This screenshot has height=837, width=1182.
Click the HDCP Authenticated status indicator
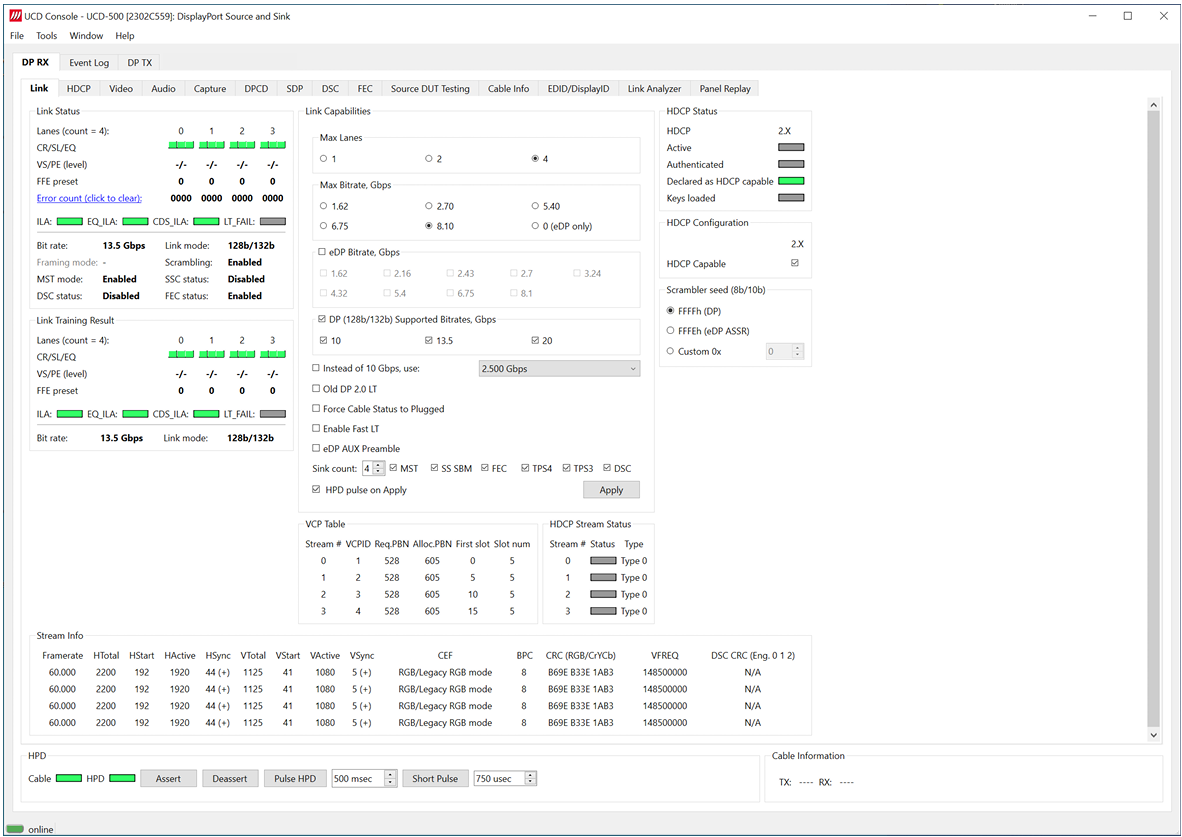pyautogui.click(x=791, y=164)
